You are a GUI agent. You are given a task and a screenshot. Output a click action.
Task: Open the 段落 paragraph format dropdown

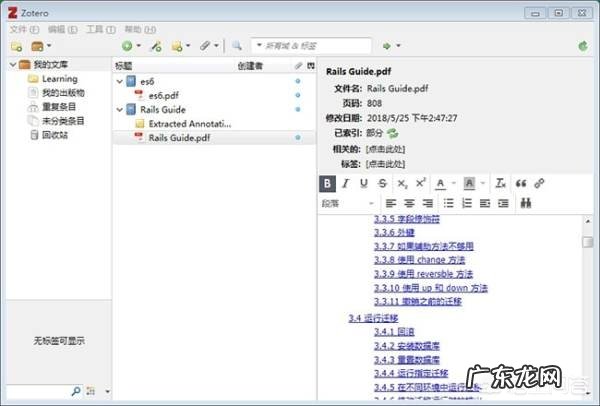pyautogui.click(x=348, y=204)
